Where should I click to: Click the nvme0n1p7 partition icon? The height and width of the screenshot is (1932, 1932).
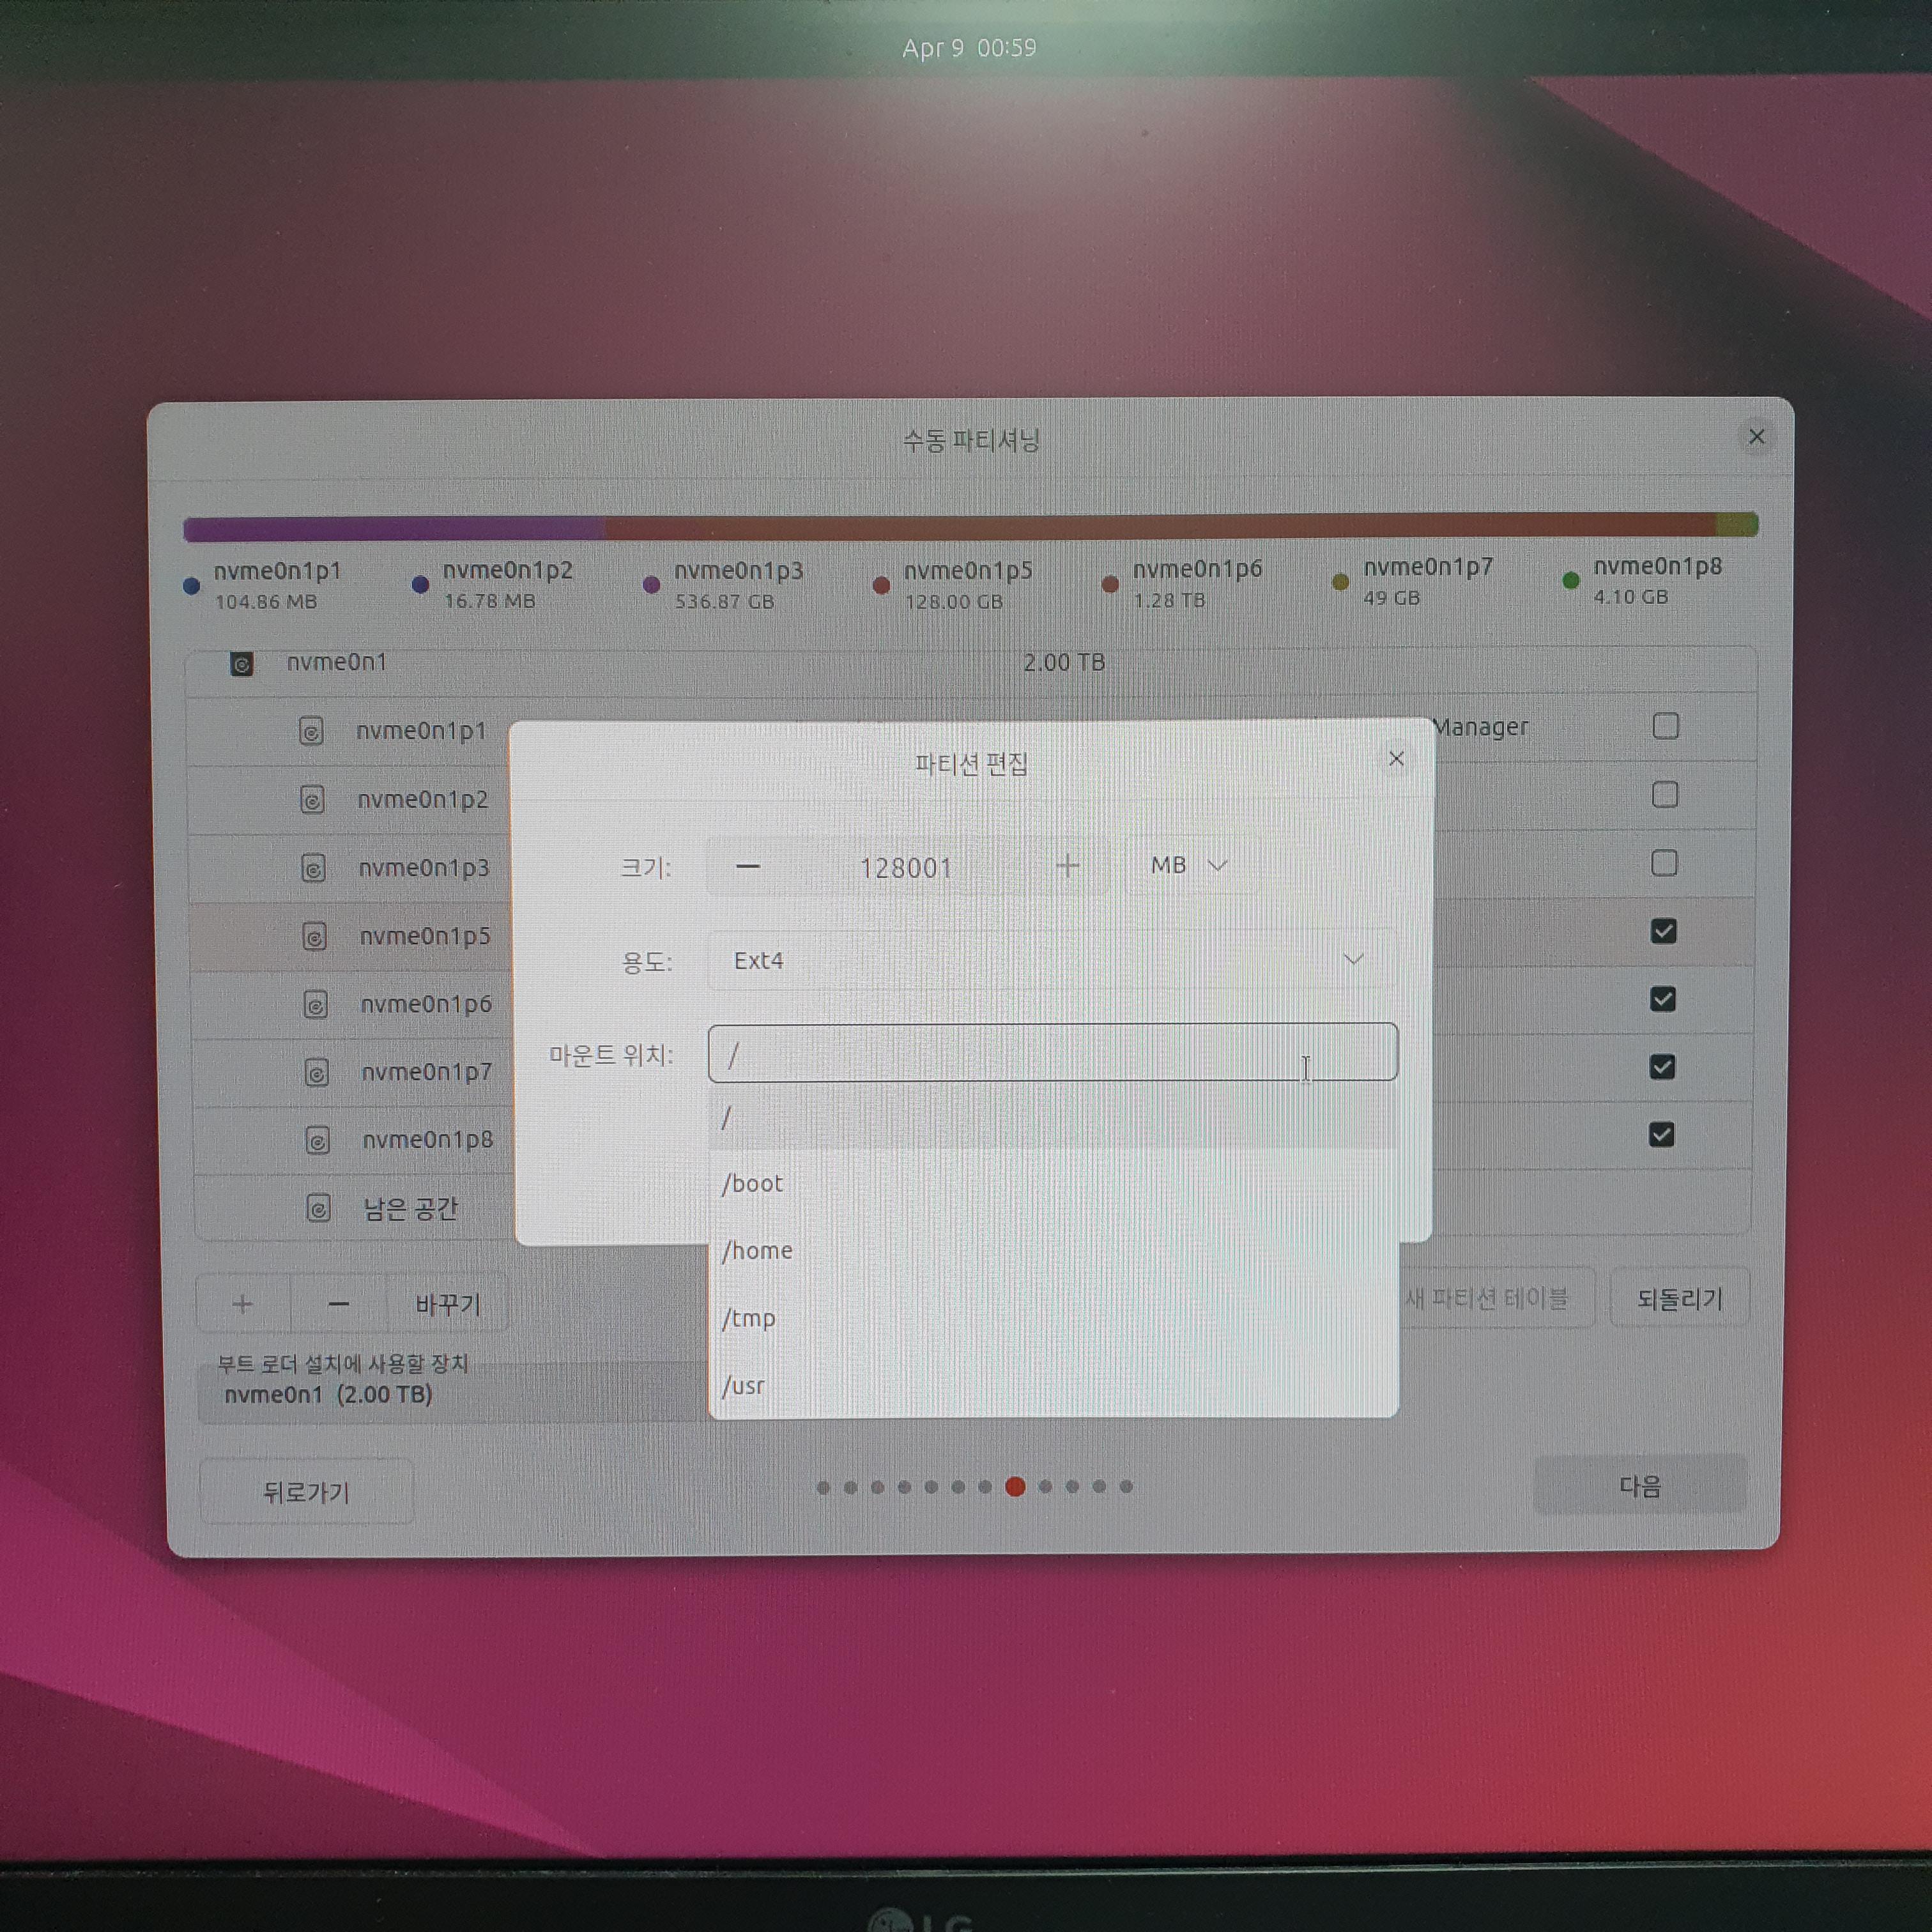tap(316, 1073)
